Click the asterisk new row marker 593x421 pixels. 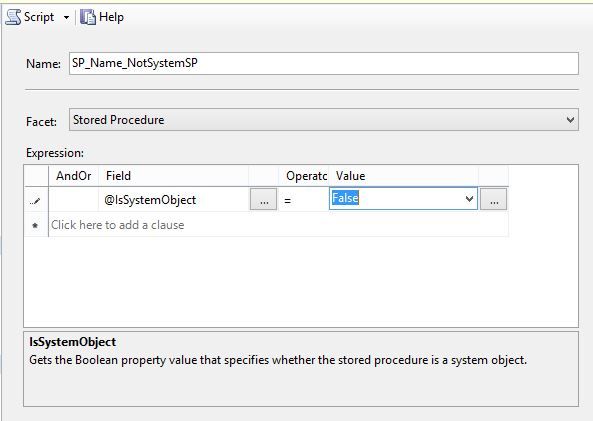[36, 225]
